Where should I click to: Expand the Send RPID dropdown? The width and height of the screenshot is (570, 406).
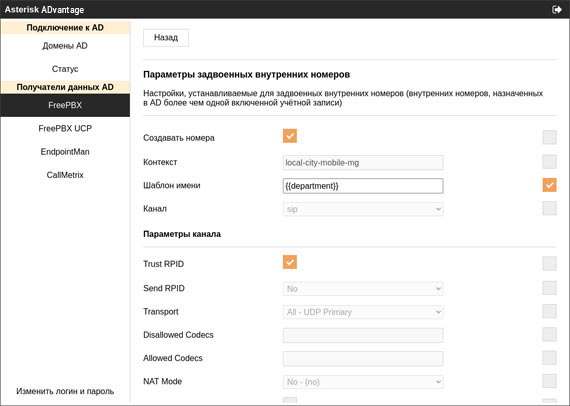[363, 289]
